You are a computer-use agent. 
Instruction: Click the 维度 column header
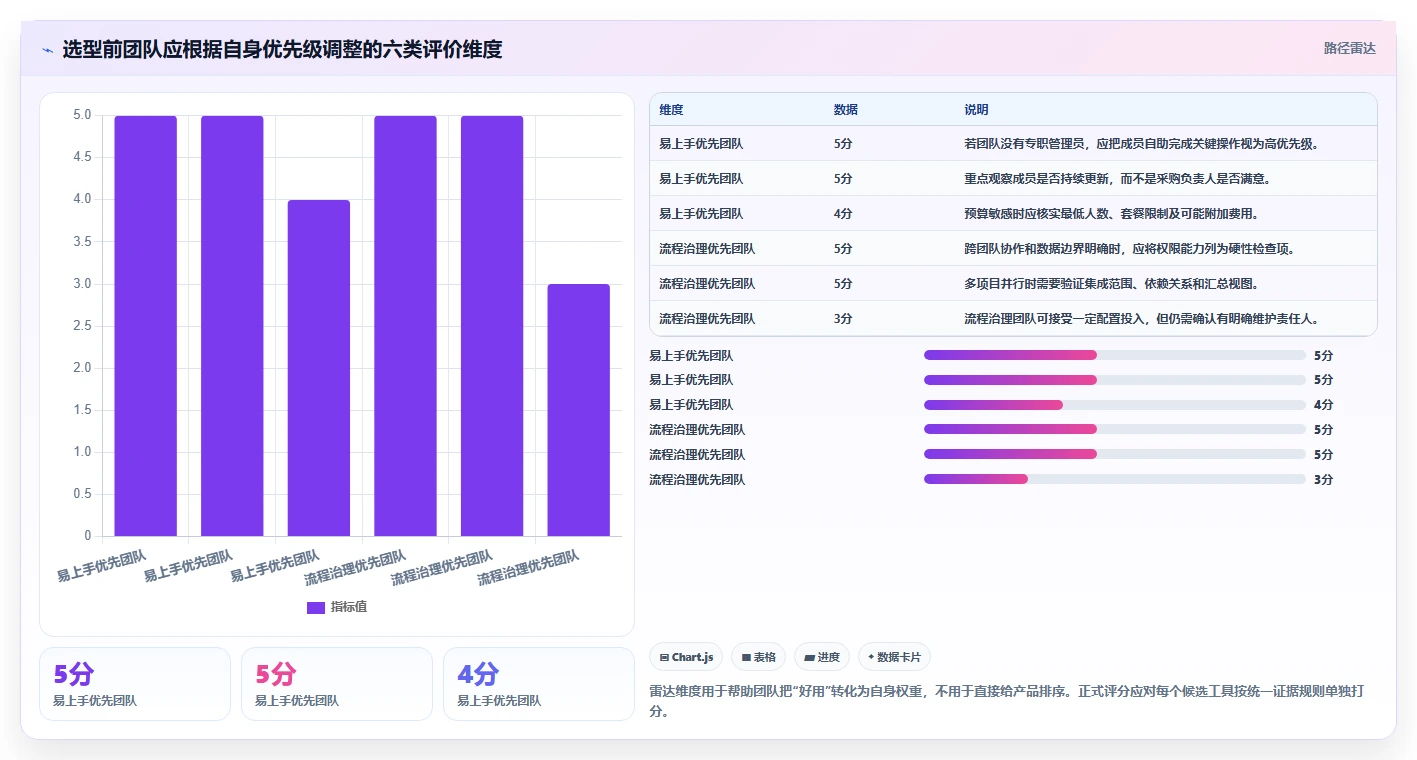(x=671, y=110)
